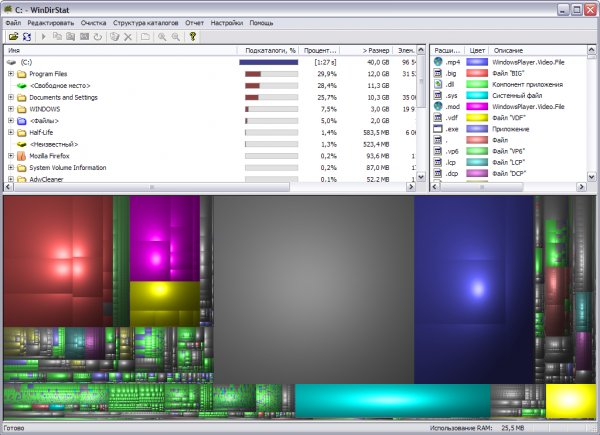600x435 pixels.
Task: Open the Отчет menu
Action: tap(194, 23)
